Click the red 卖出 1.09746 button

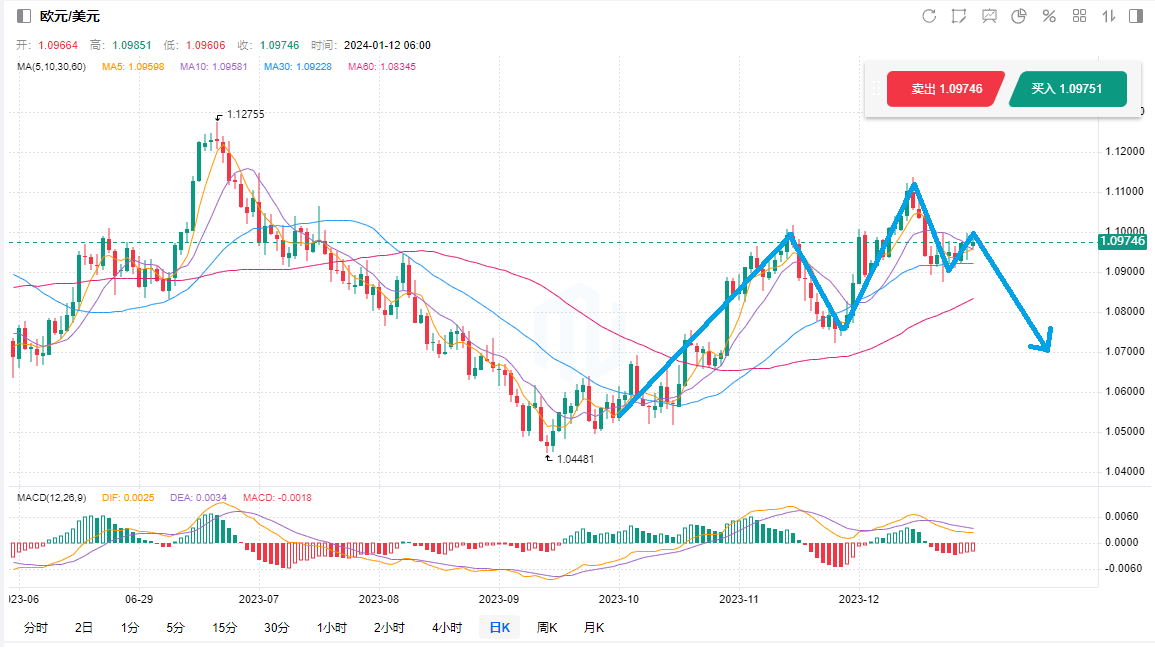pyautogui.click(x=938, y=89)
